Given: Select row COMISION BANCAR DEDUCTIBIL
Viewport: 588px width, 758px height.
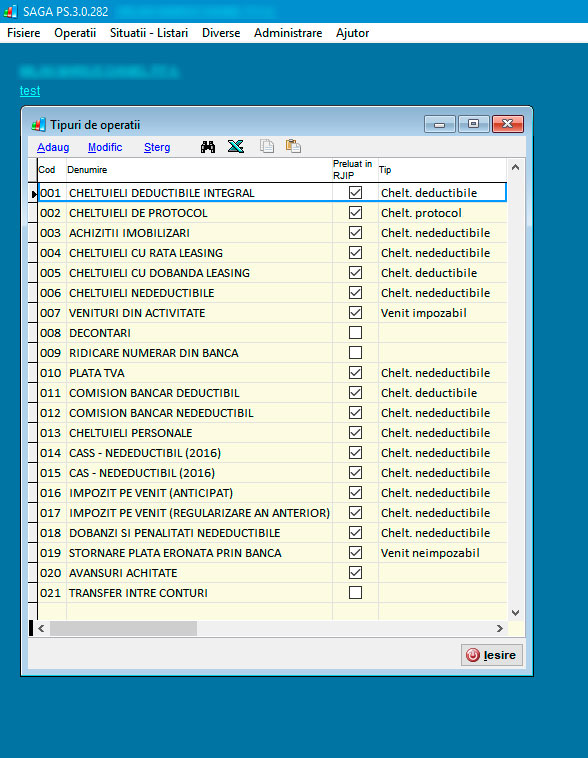Looking at the screenshot, I should pos(272,393).
